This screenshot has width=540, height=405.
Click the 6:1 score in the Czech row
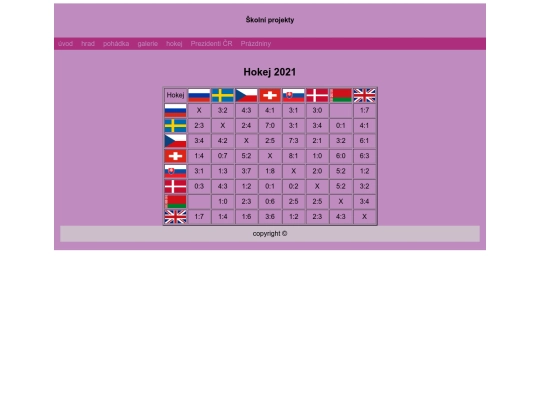tap(364, 141)
